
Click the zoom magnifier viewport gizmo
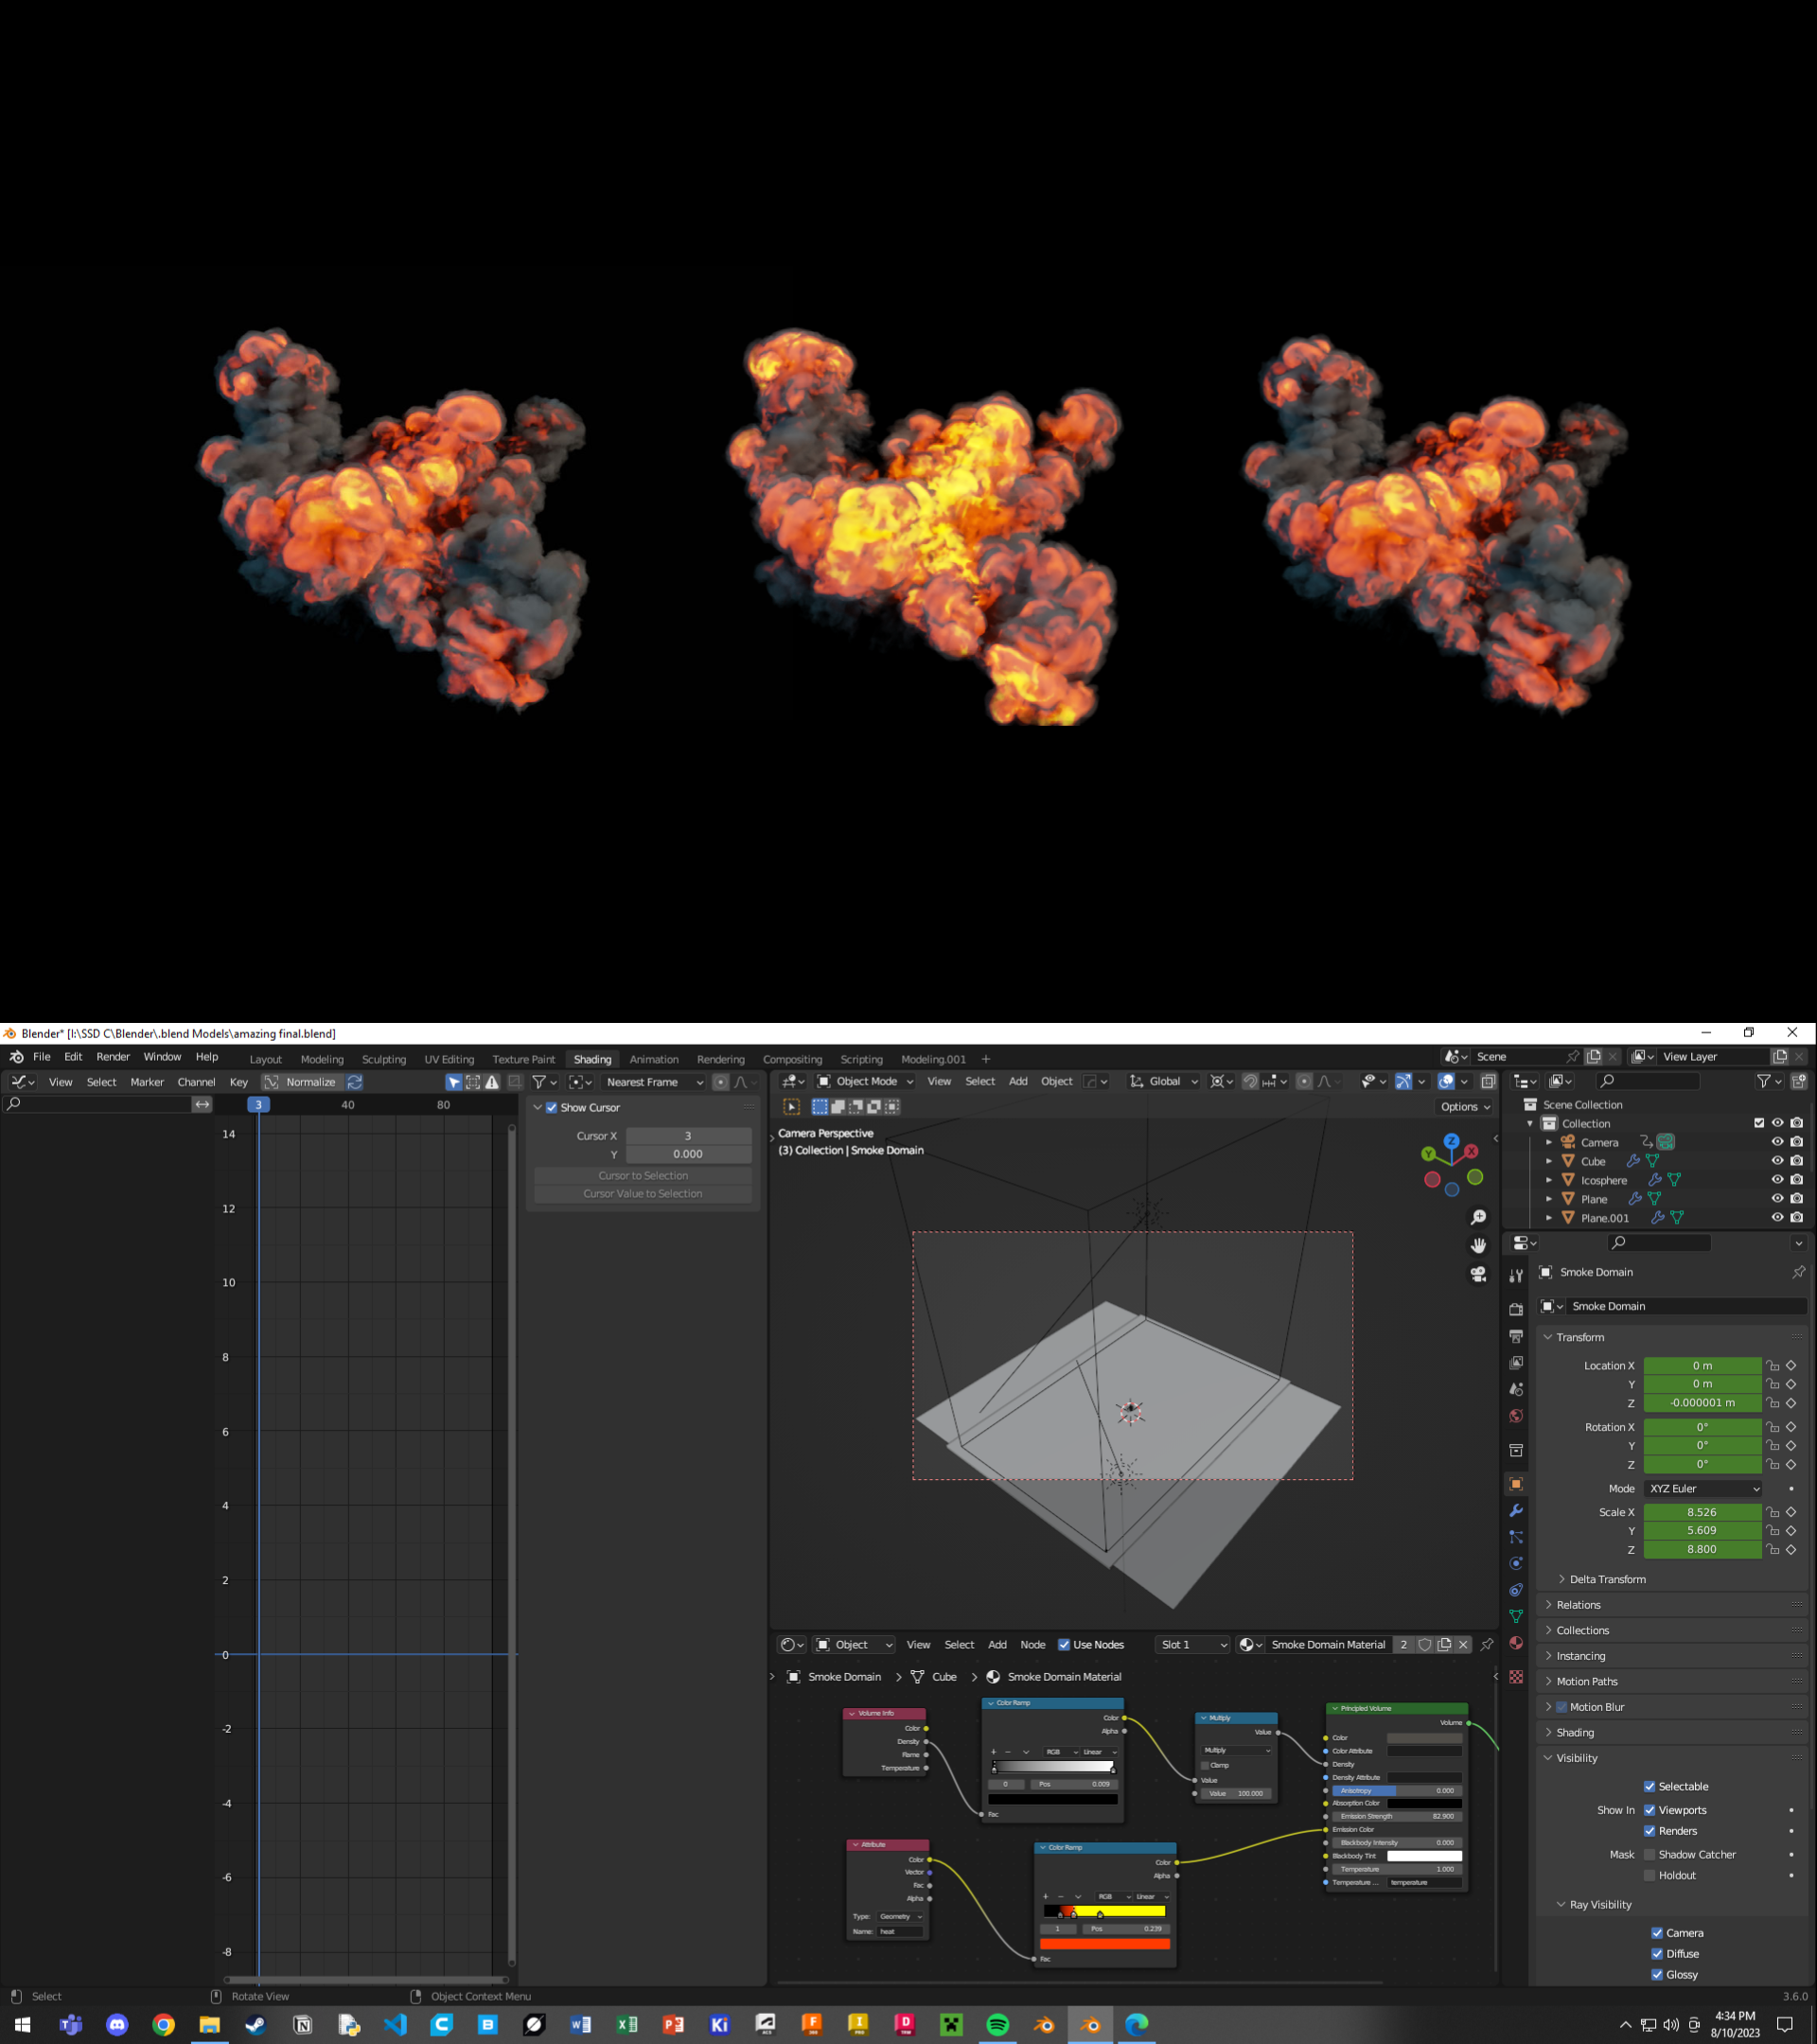point(1478,1217)
